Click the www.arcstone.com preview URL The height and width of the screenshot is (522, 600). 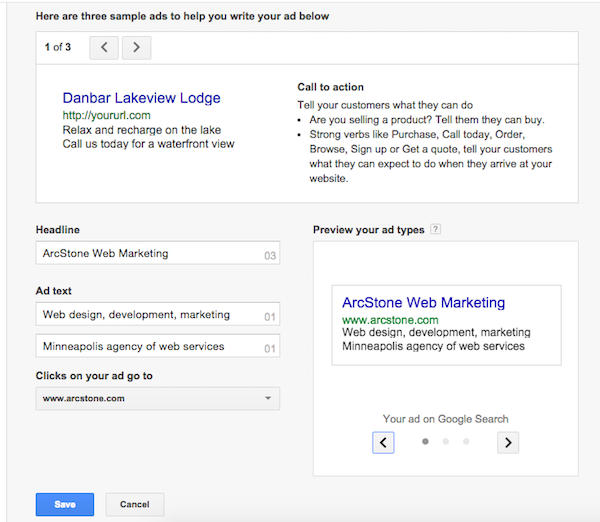pos(390,320)
